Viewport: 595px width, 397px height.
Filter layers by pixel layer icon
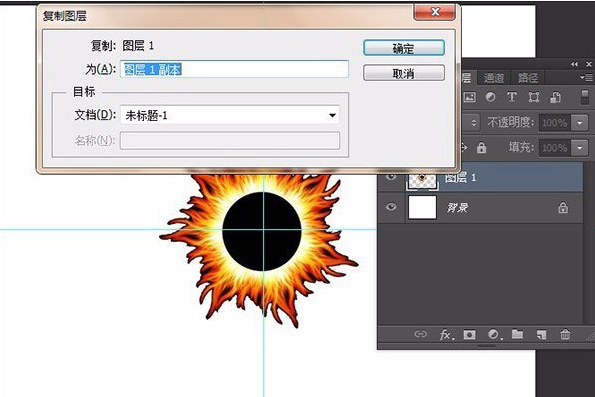click(x=469, y=97)
